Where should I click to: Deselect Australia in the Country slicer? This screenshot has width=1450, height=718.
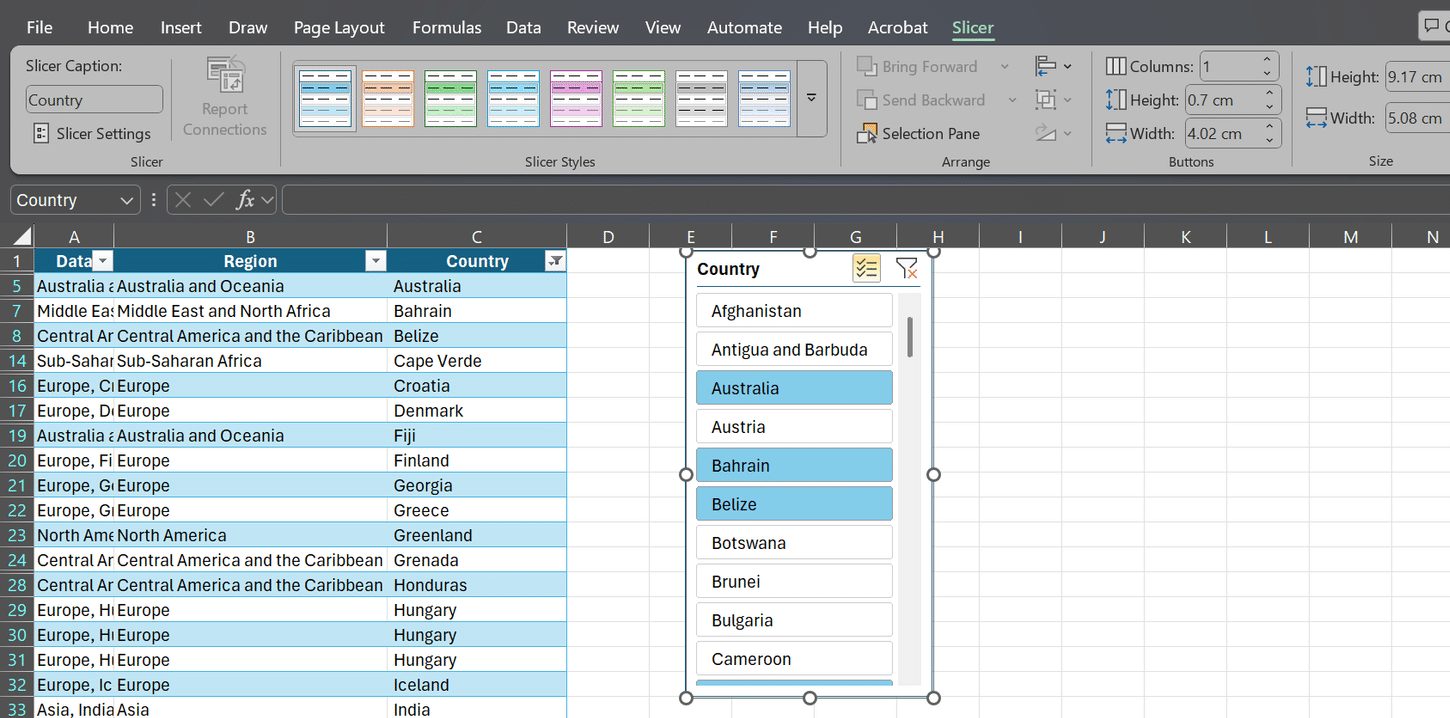[793, 387]
